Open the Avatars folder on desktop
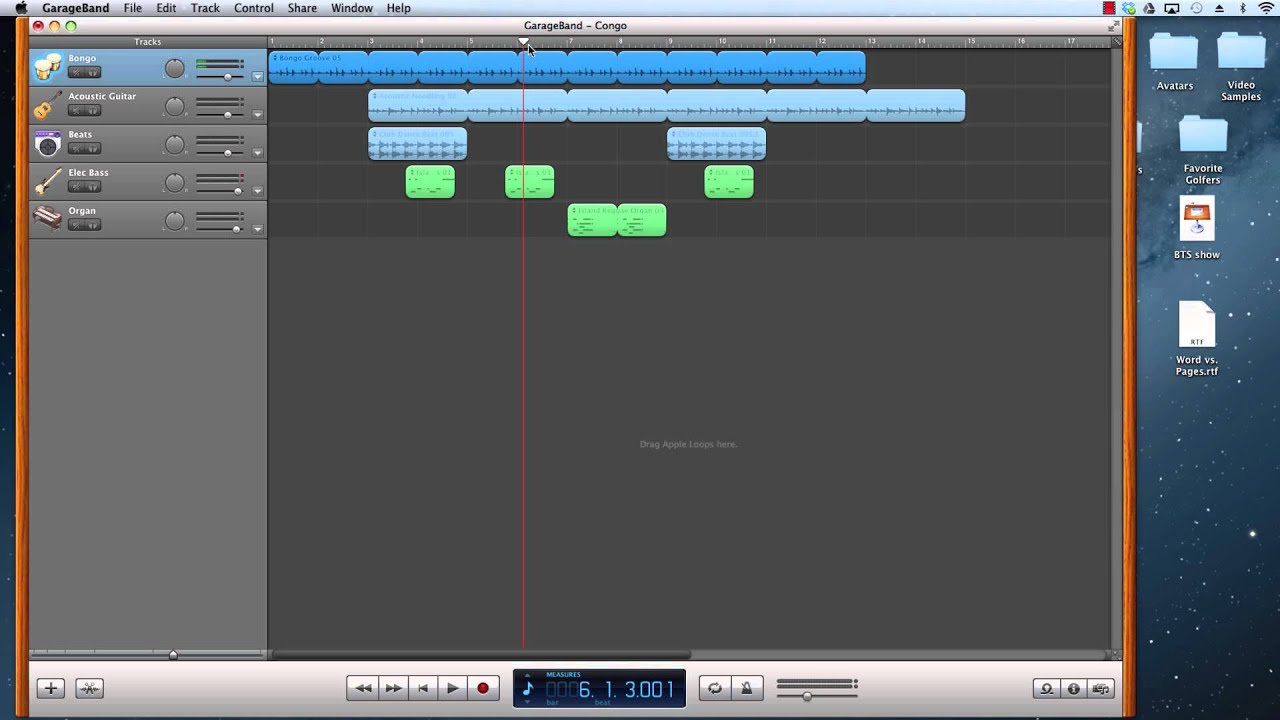 tap(1174, 62)
